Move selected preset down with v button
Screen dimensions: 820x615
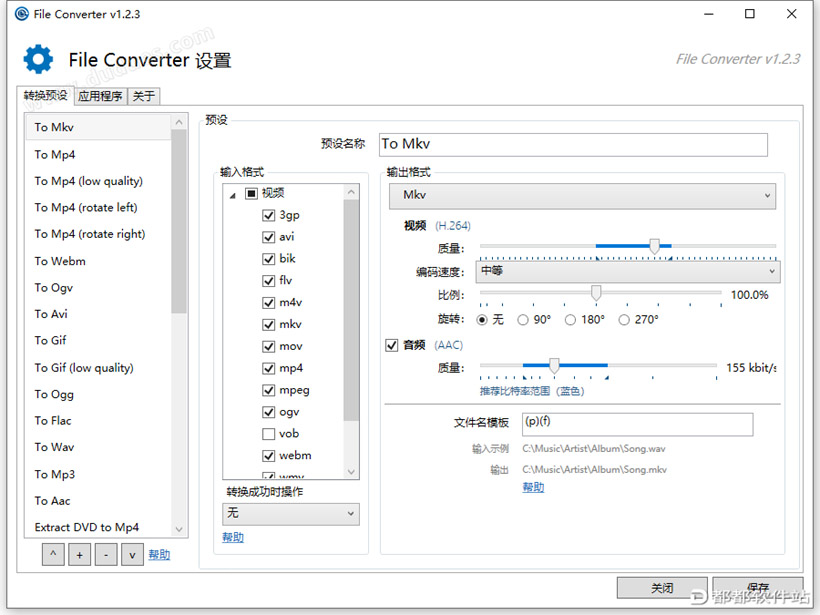pyautogui.click(x=132, y=554)
